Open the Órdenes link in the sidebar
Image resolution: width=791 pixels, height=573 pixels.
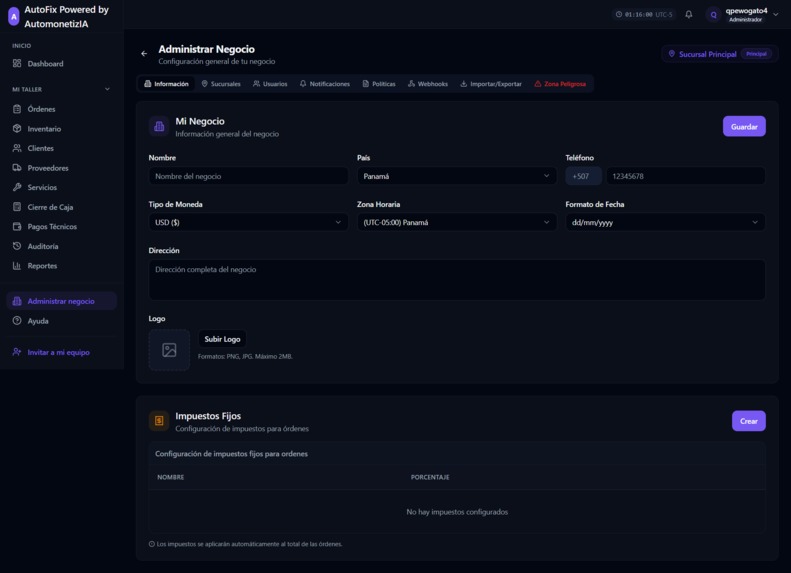click(x=41, y=109)
